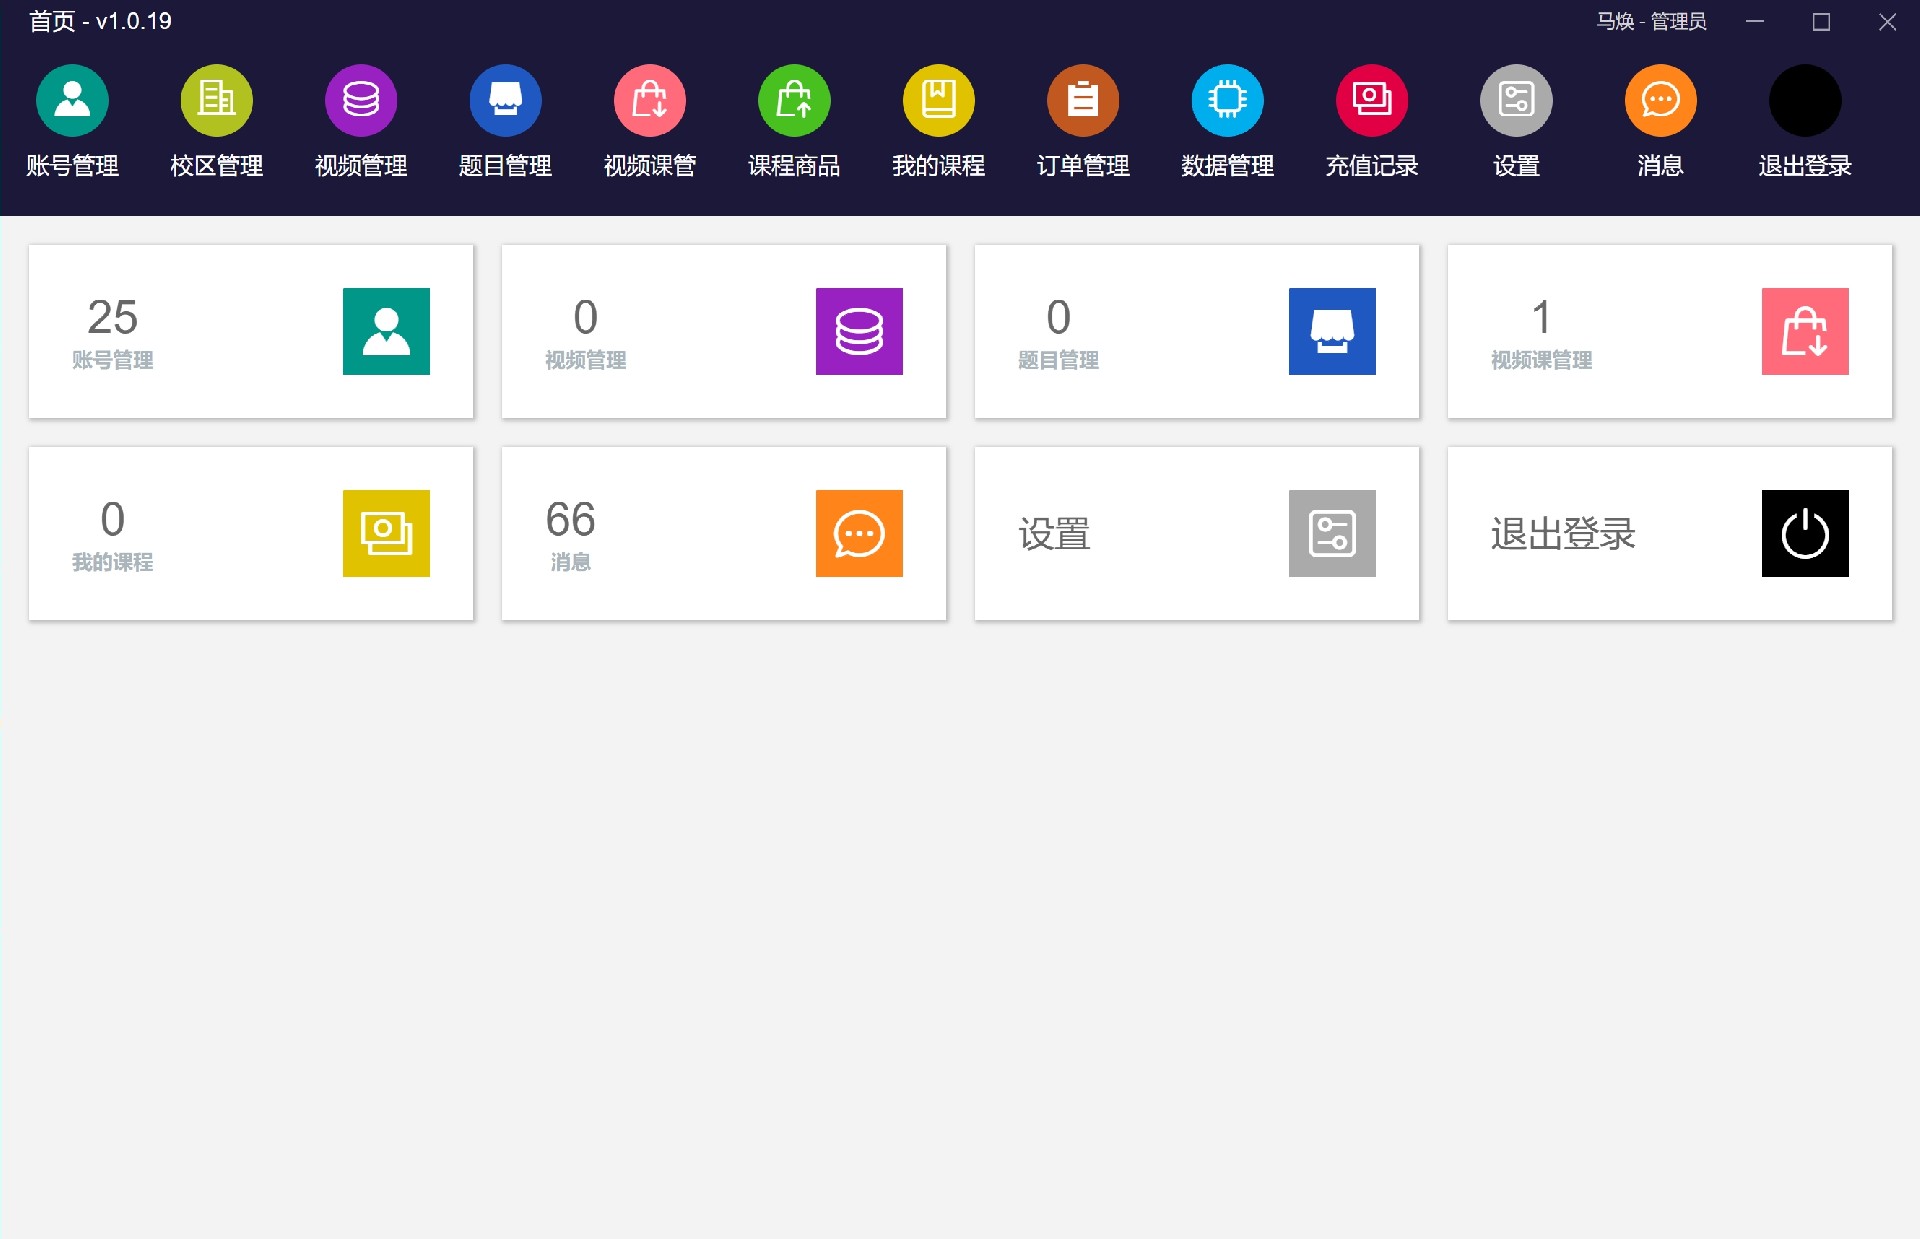Click the 视频课管理 caption on the card
Screen dimensions: 1920x1239
tap(1541, 360)
